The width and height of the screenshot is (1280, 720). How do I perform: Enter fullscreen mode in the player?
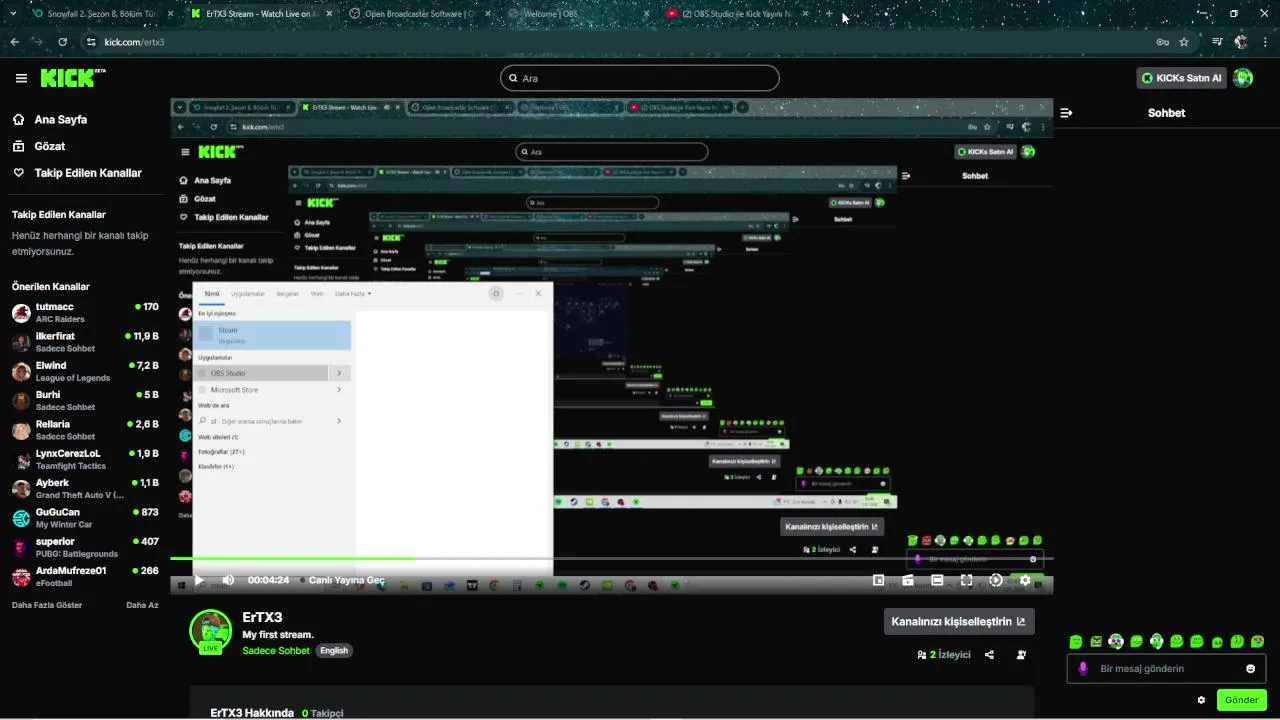coord(966,580)
